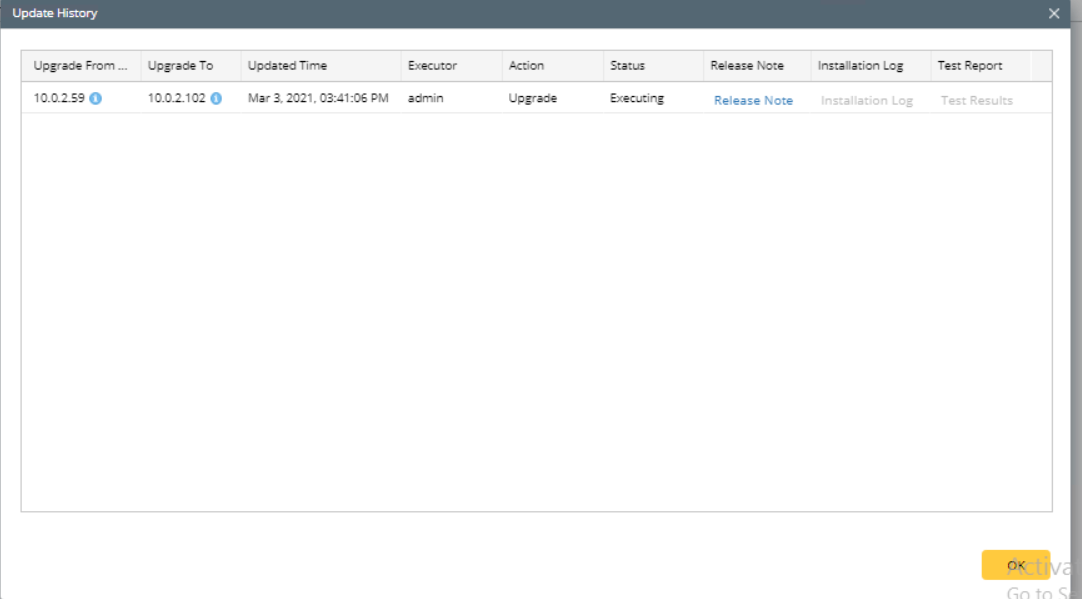Click info icon next to 10.0.2.59
Screen dimensions: 1082x599
[x=96, y=99]
